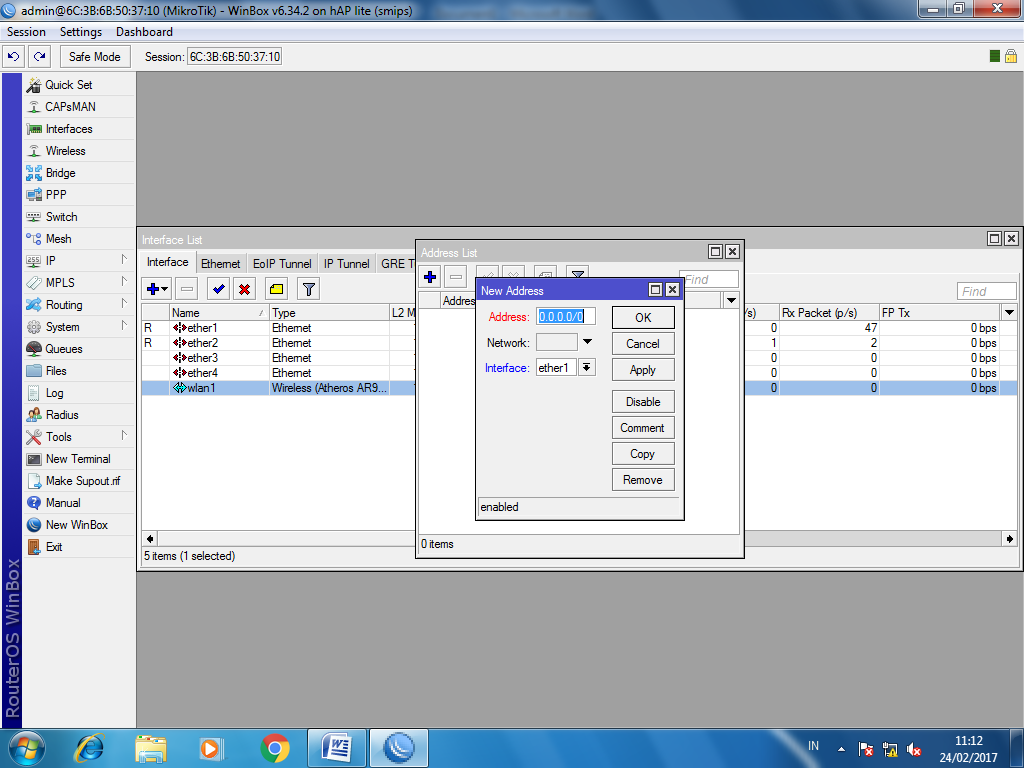Switch to IP Tunnel tab
Screen dimensions: 1024x768
click(x=346, y=264)
